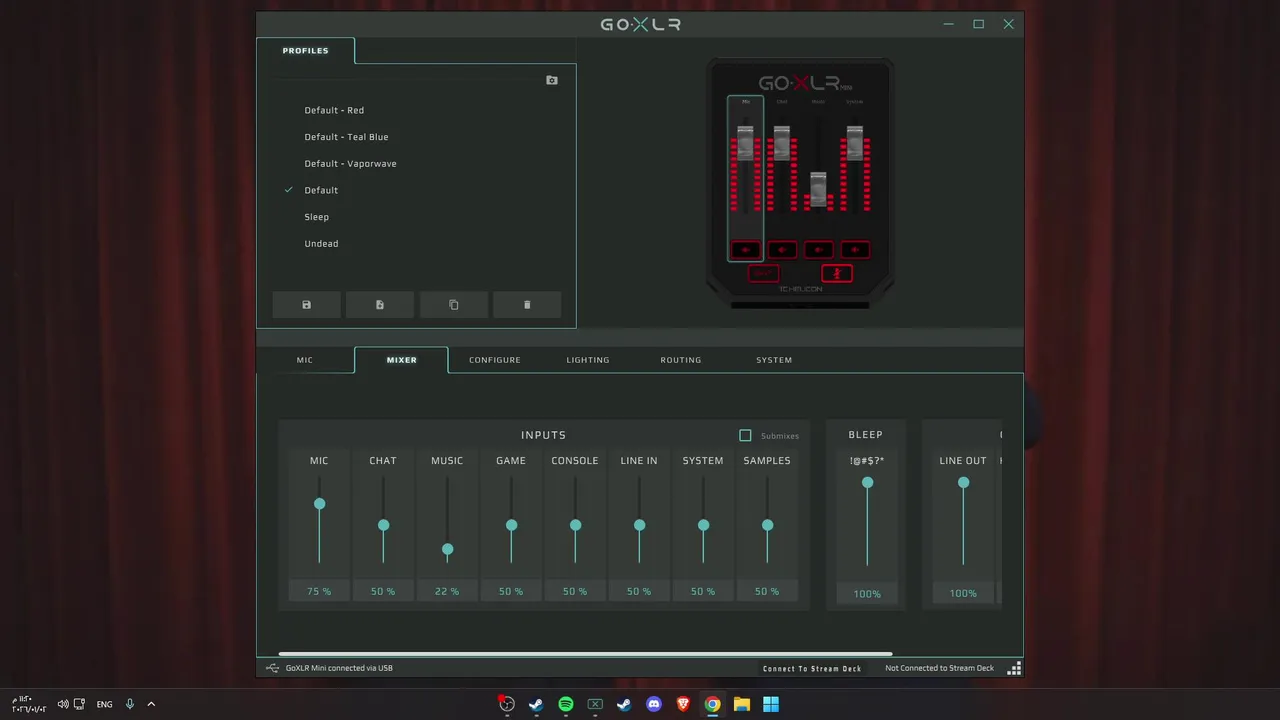Open File Explorer from the taskbar
Viewport: 1280px width, 720px height.
tap(742, 704)
